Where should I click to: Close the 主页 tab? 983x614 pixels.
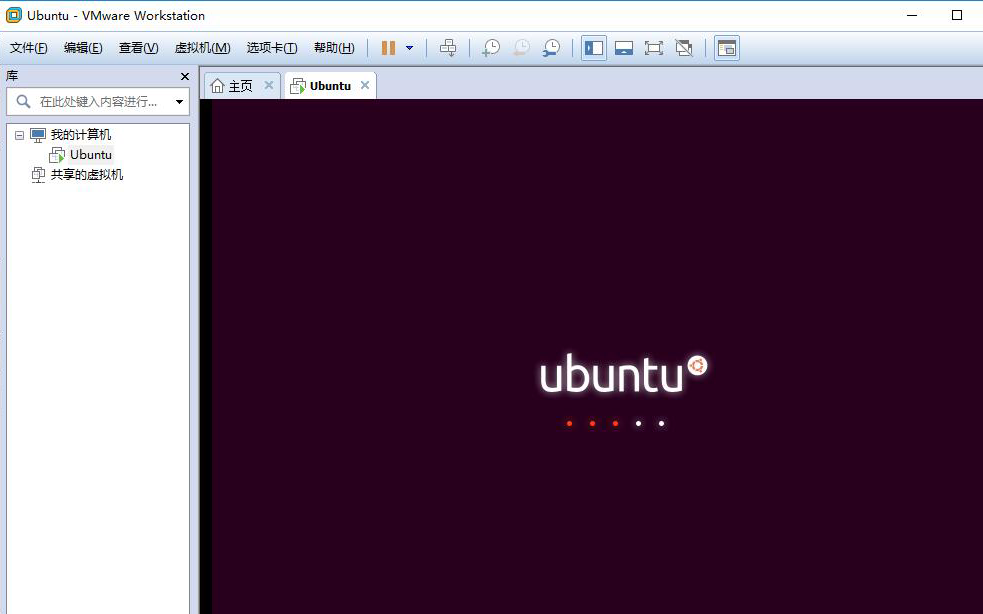click(269, 85)
